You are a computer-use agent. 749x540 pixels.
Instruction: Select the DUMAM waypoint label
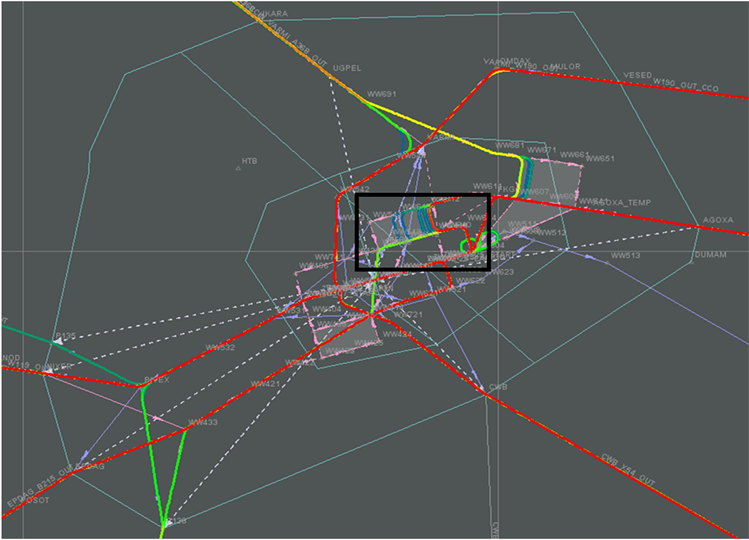coord(709,256)
